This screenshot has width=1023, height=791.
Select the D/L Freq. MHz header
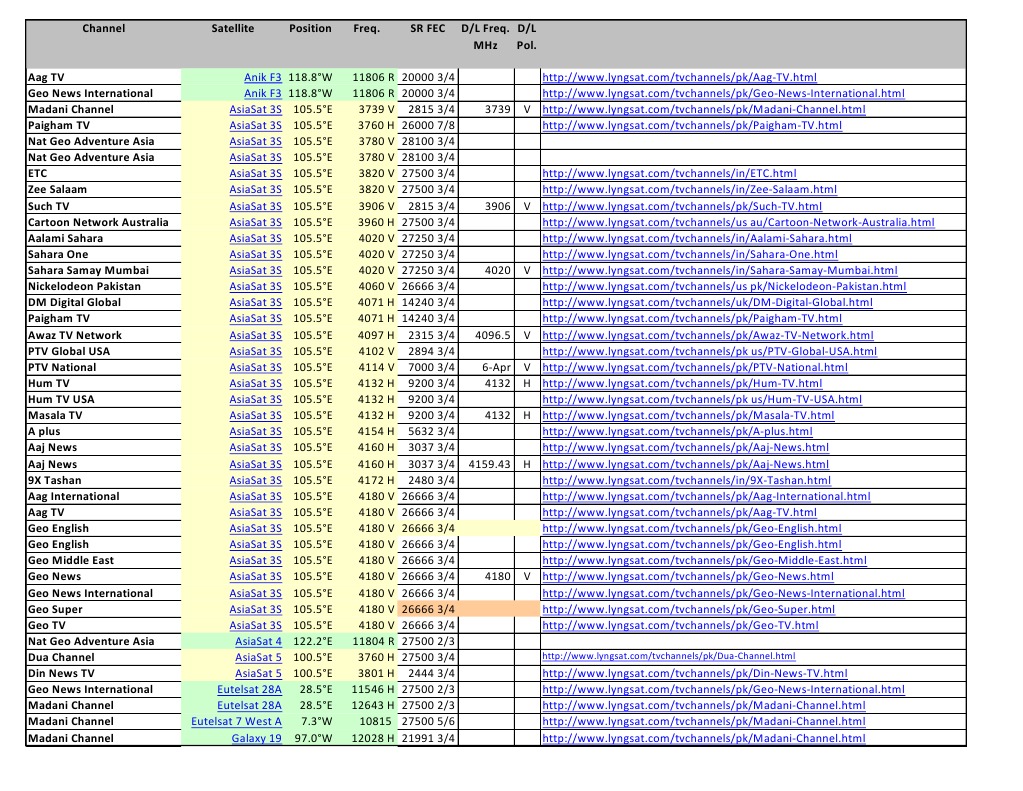click(485, 37)
